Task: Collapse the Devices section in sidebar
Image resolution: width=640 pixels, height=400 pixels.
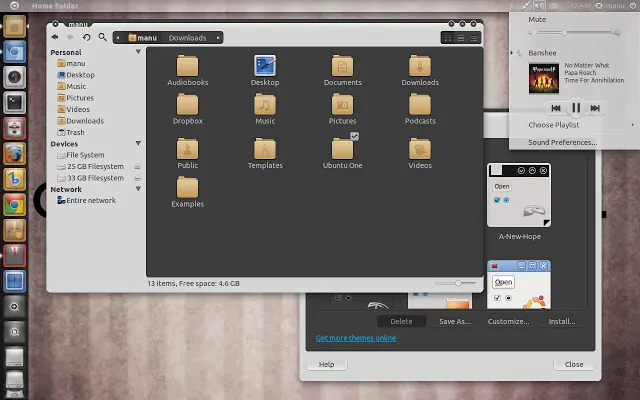Action: (138, 143)
